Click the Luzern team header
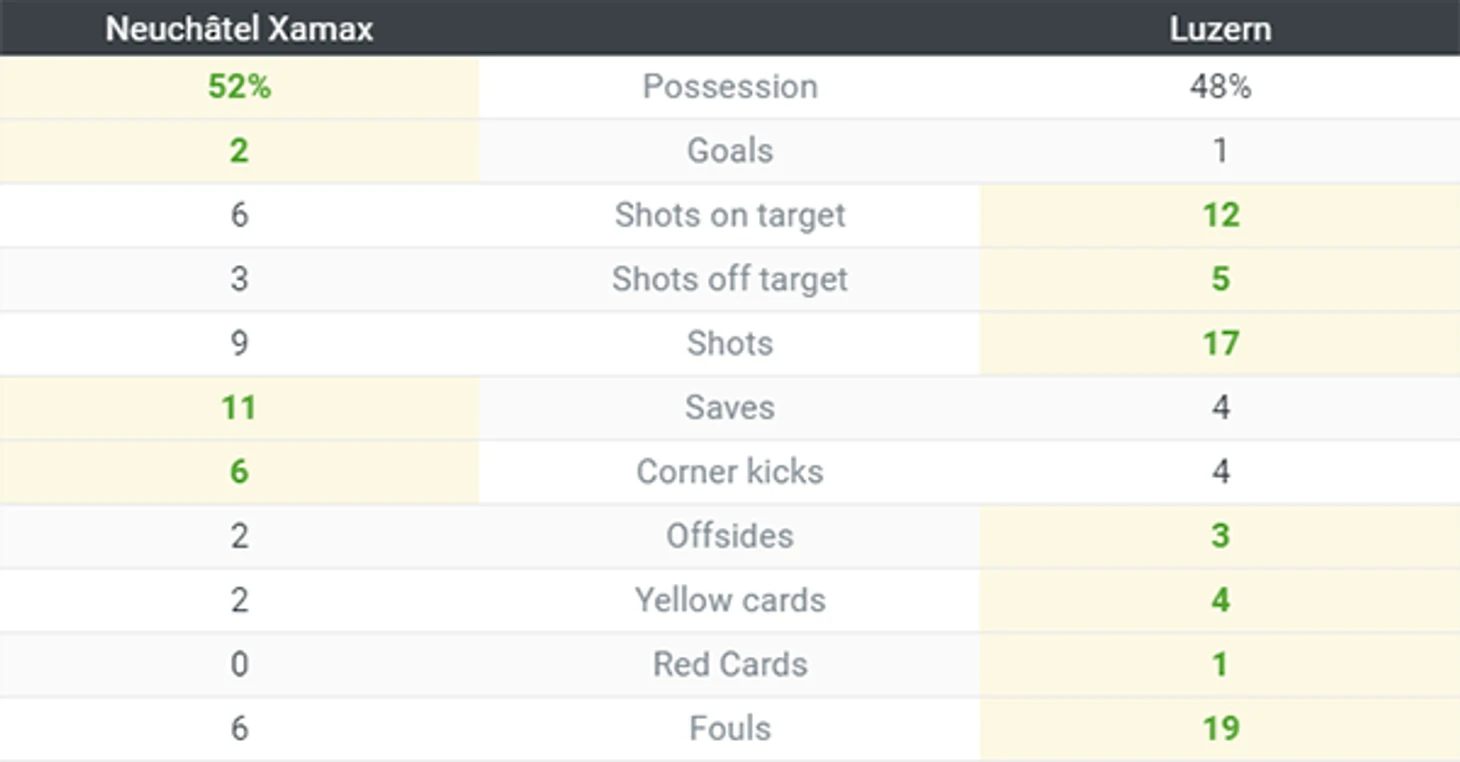 click(x=1220, y=29)
